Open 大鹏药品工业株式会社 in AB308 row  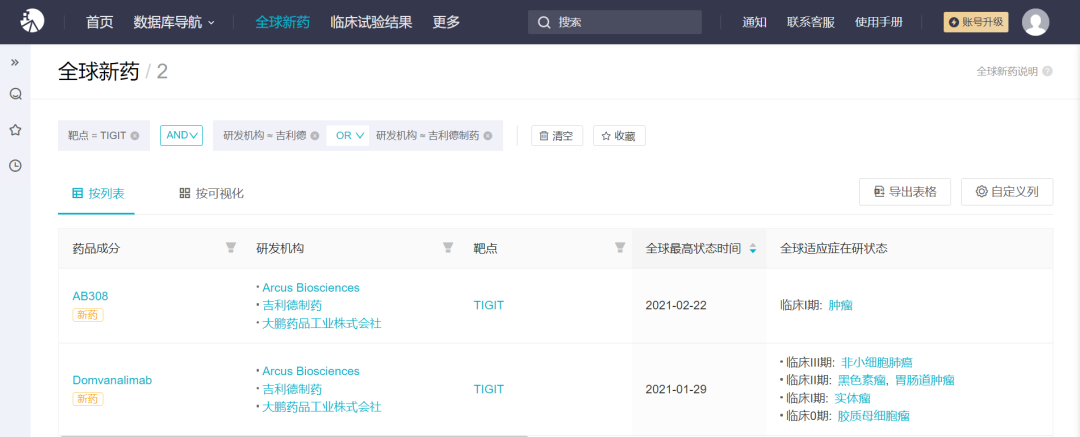(322, 323)
